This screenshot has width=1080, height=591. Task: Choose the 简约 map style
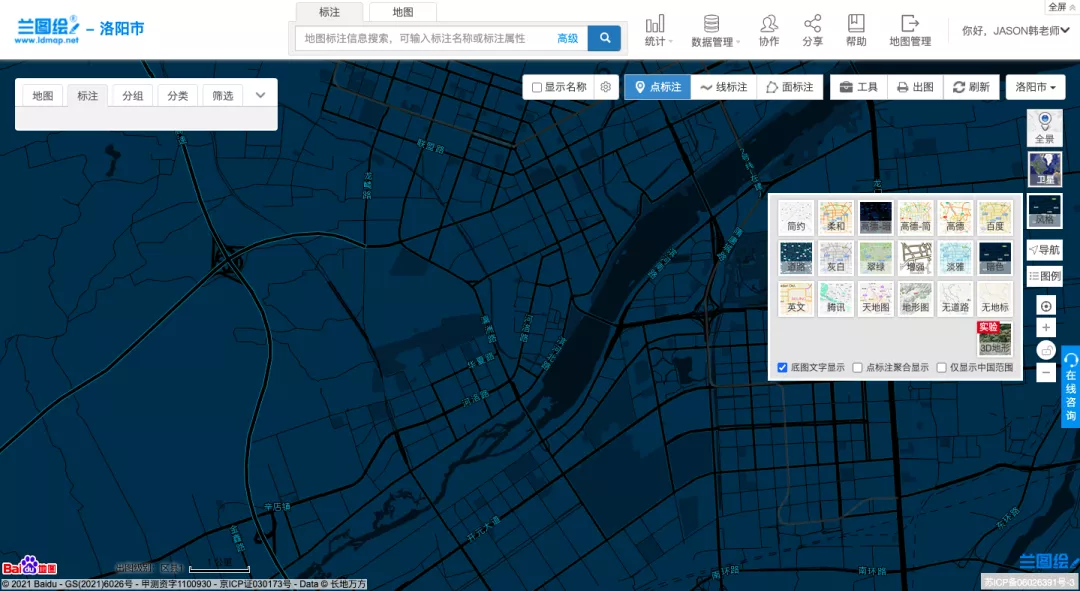[x=796, y=217]
